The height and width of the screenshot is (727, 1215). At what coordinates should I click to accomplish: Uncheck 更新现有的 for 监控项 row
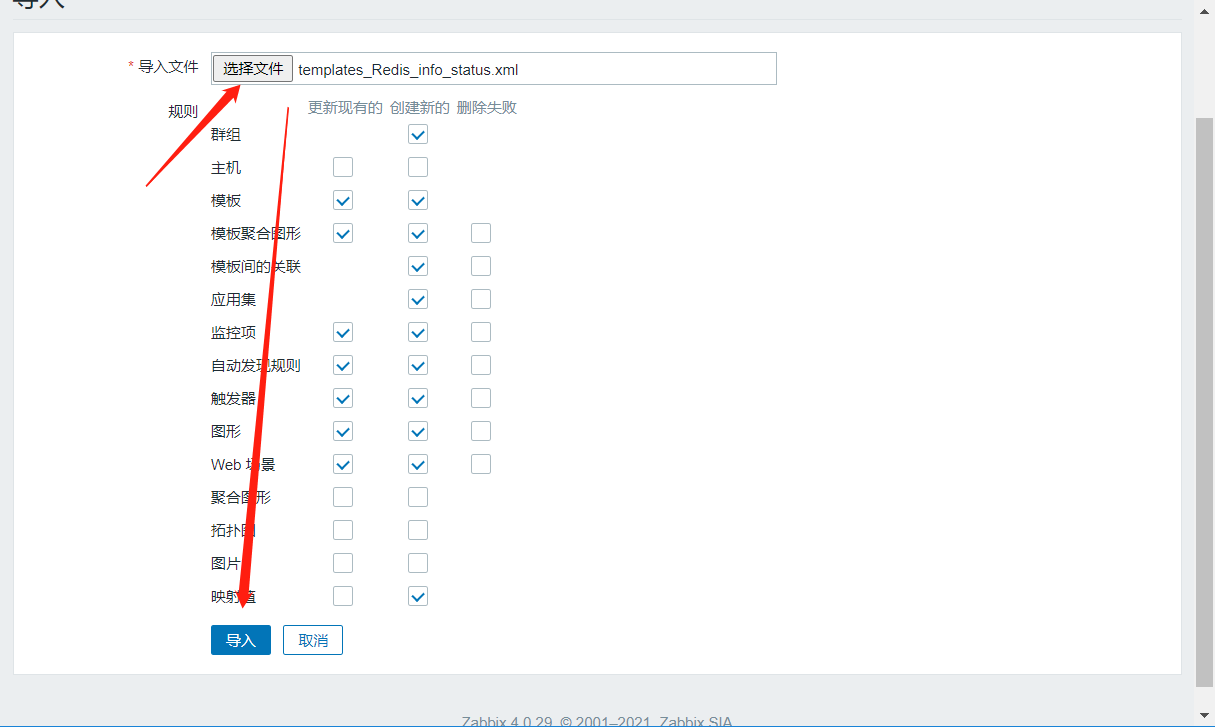click(343, 333)
